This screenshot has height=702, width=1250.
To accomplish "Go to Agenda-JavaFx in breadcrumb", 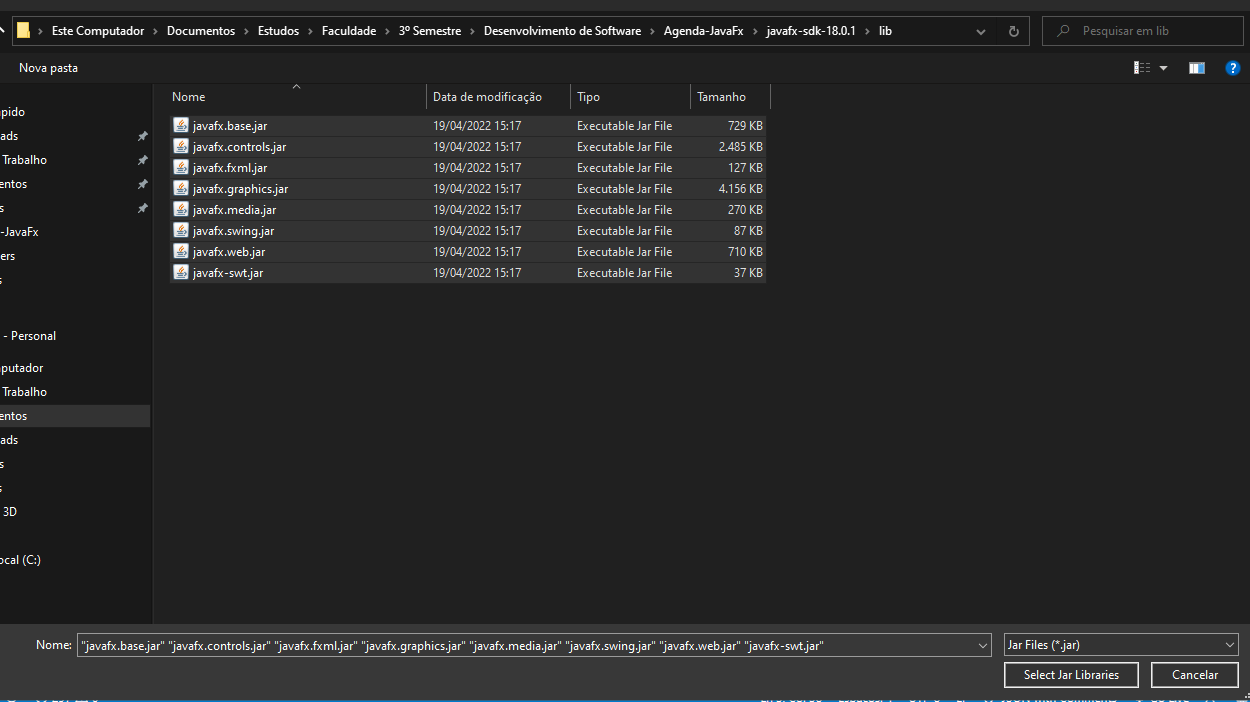I will pos(704,31).
